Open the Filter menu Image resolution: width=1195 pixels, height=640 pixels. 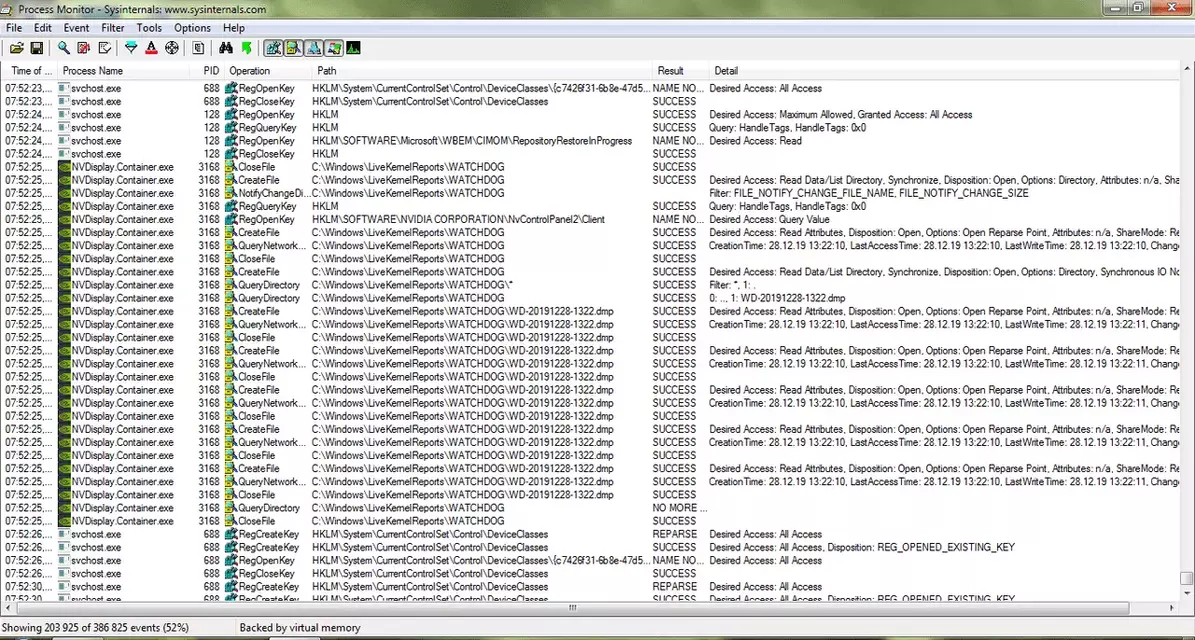pyautogui.click(x=113, y=28)
